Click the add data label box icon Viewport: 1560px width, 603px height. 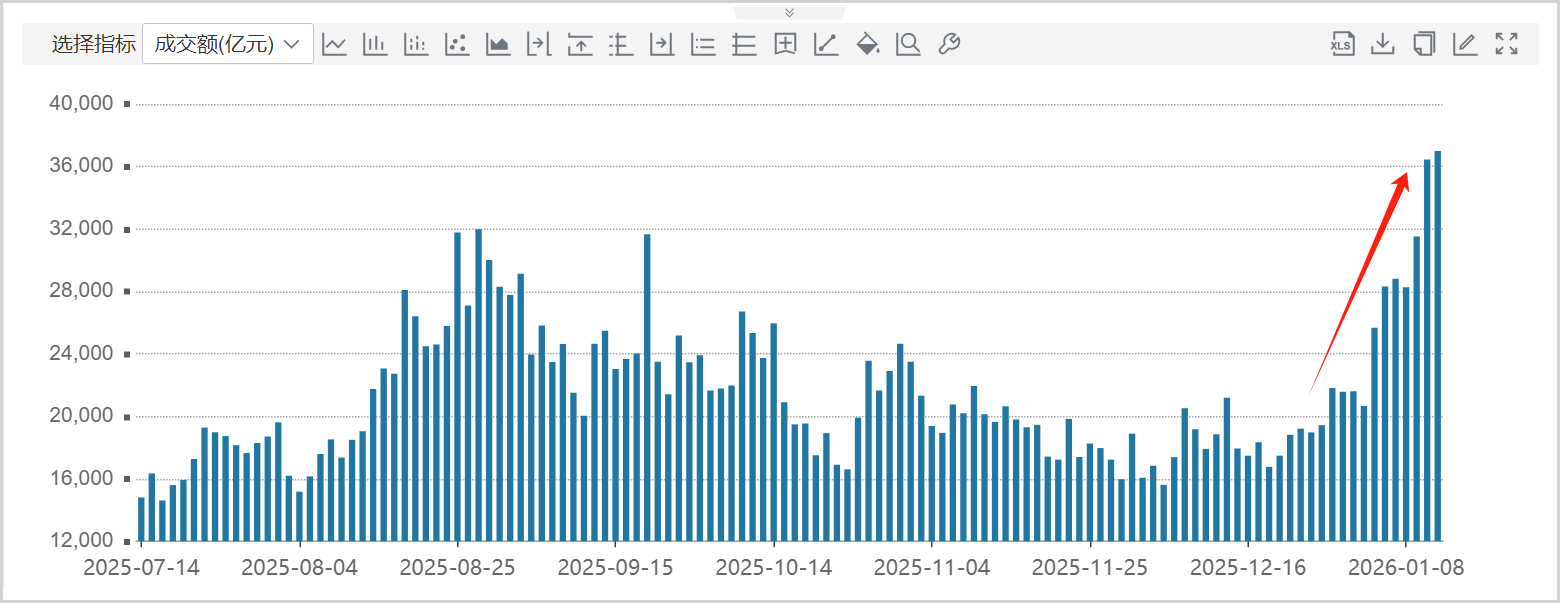coord(785,44)
